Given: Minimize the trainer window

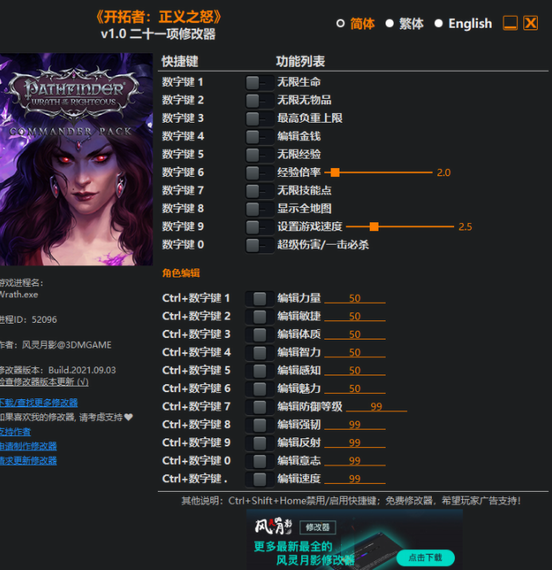Looking at the screenshot, I should click(x=510, y=23).
